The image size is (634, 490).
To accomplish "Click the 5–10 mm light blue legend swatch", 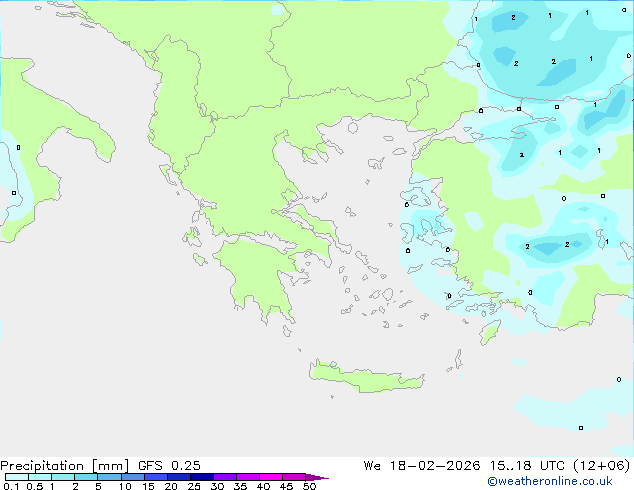I will (109, 477).
